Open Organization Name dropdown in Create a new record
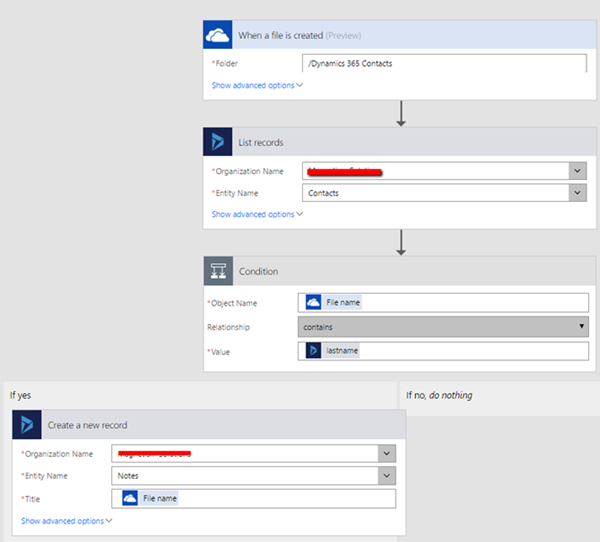The width and height of the screenshot is (600, 542). (387, 453)
